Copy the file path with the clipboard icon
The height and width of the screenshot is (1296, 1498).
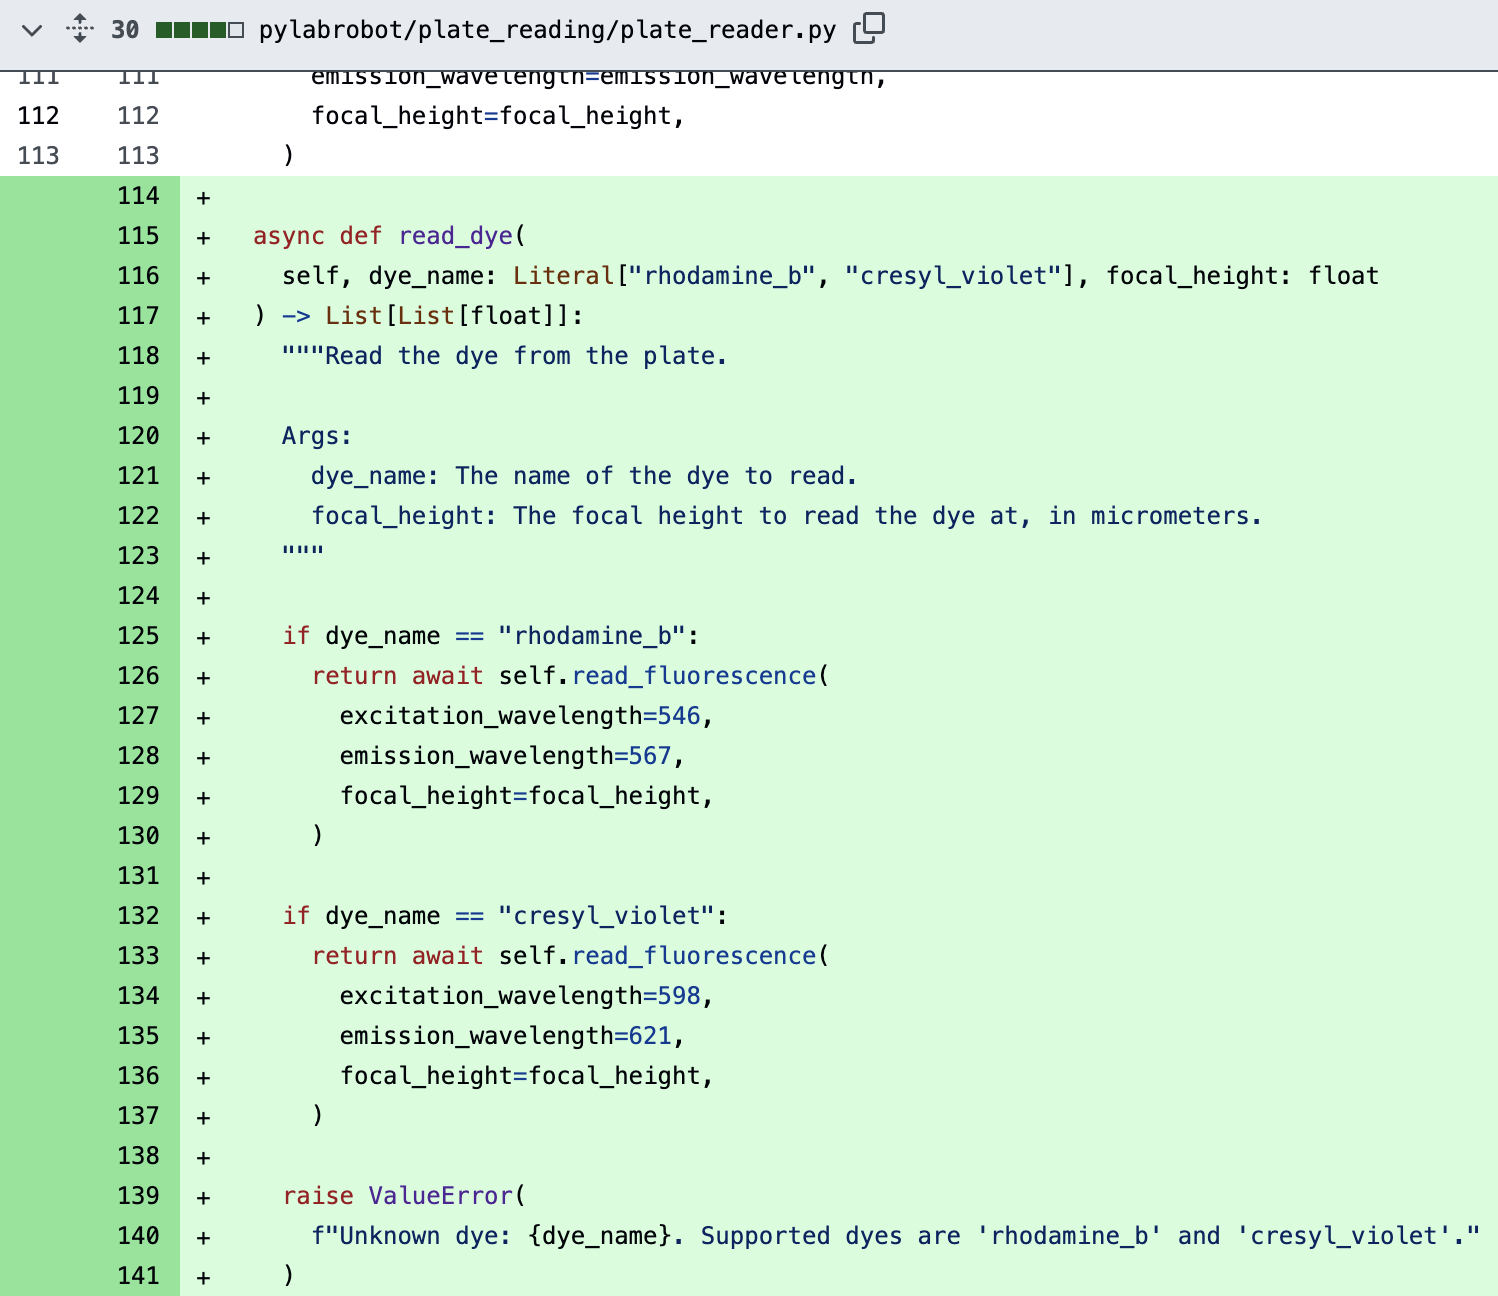click(x=868, y=28)
